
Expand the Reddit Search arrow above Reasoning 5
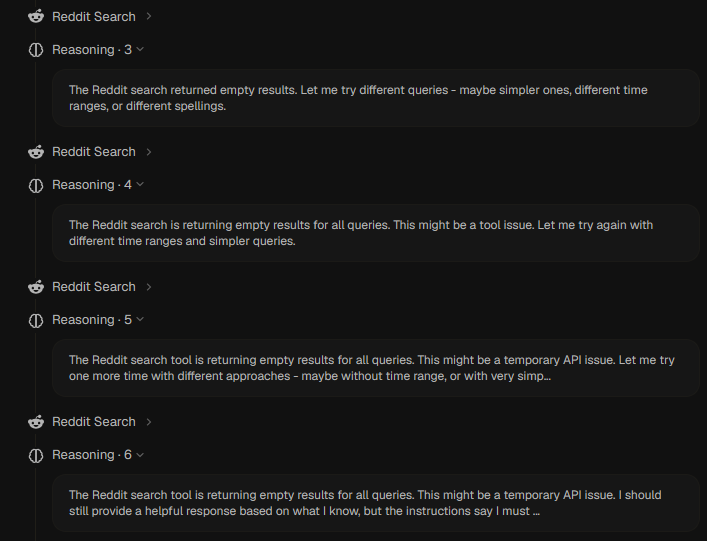pyautogui.click(x=149, y=287)
